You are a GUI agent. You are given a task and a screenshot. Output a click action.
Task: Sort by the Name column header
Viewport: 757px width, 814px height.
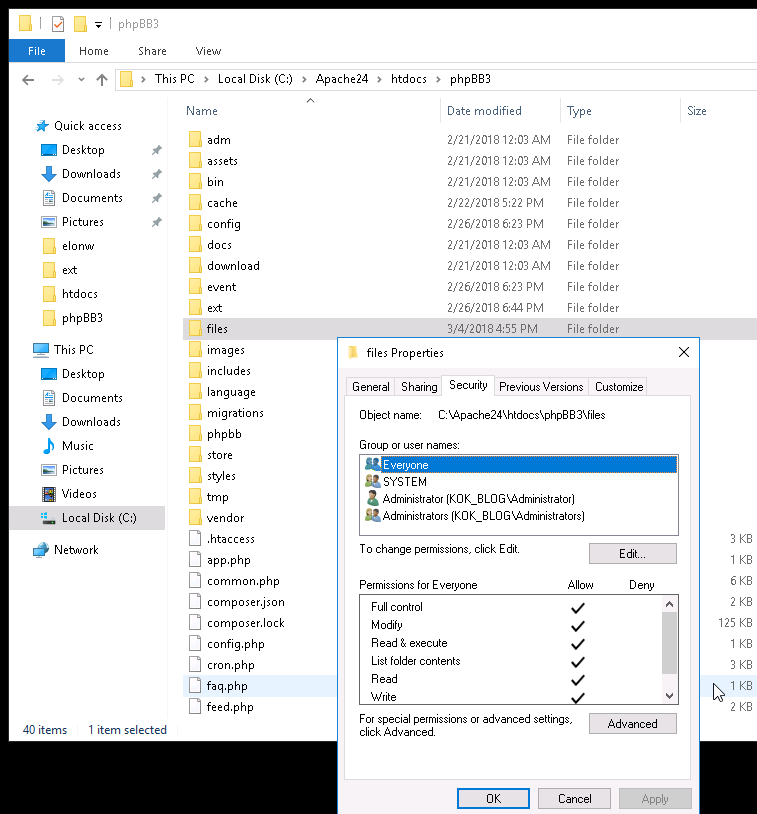coord(202,111)
